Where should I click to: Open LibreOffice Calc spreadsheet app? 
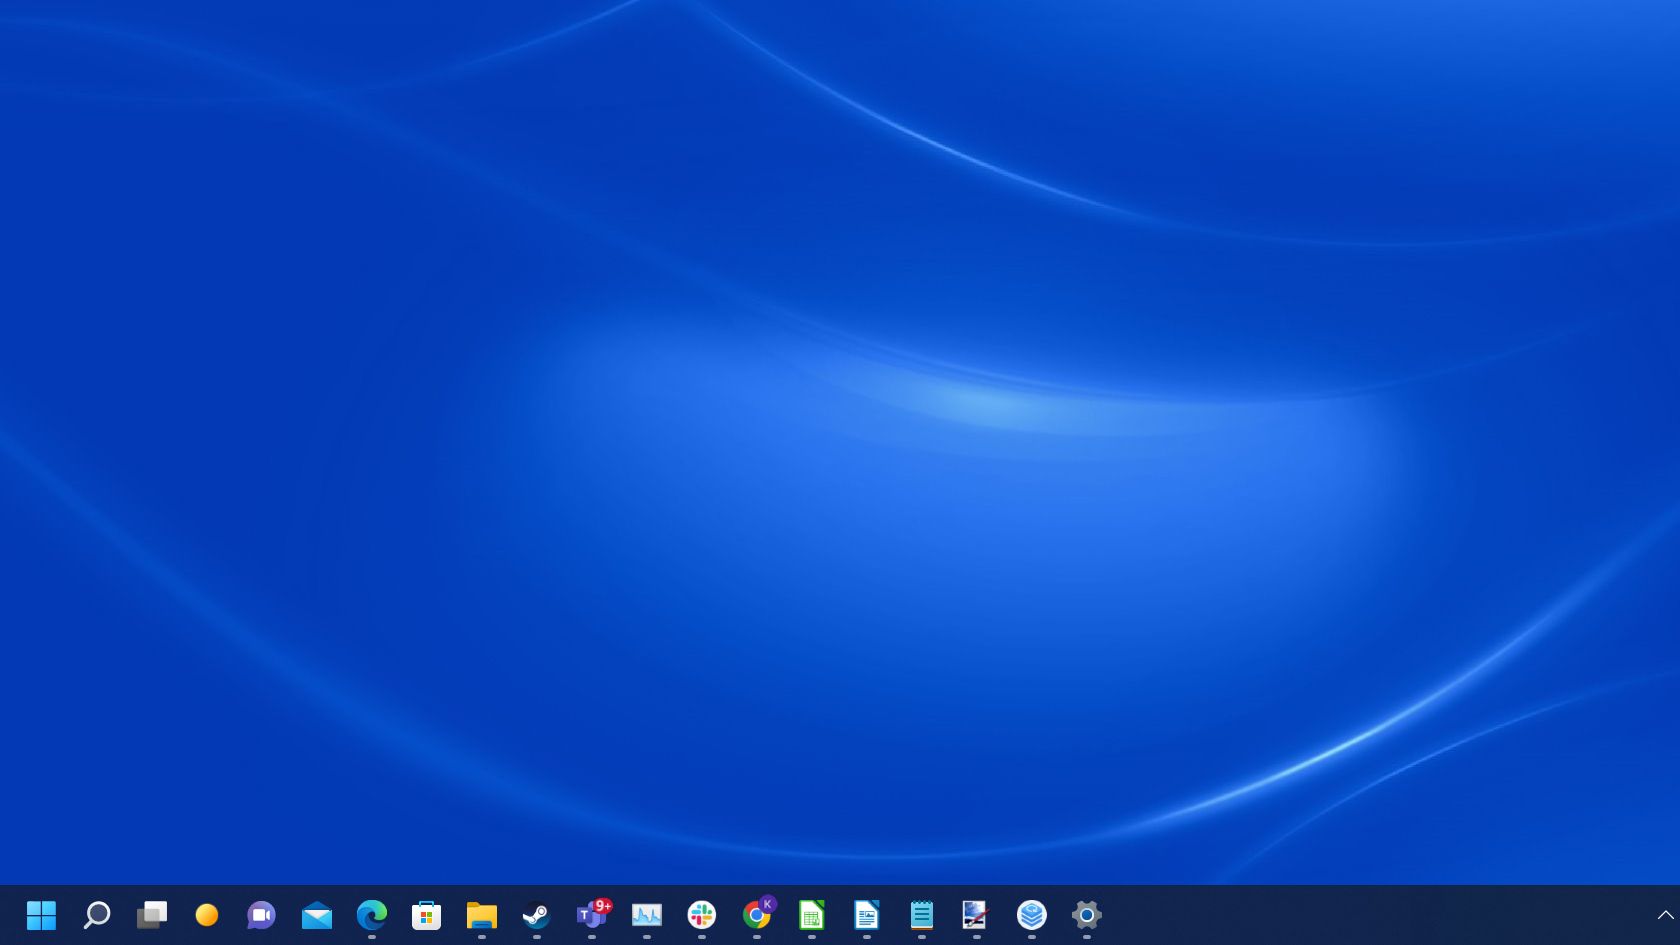coord(812,916)
